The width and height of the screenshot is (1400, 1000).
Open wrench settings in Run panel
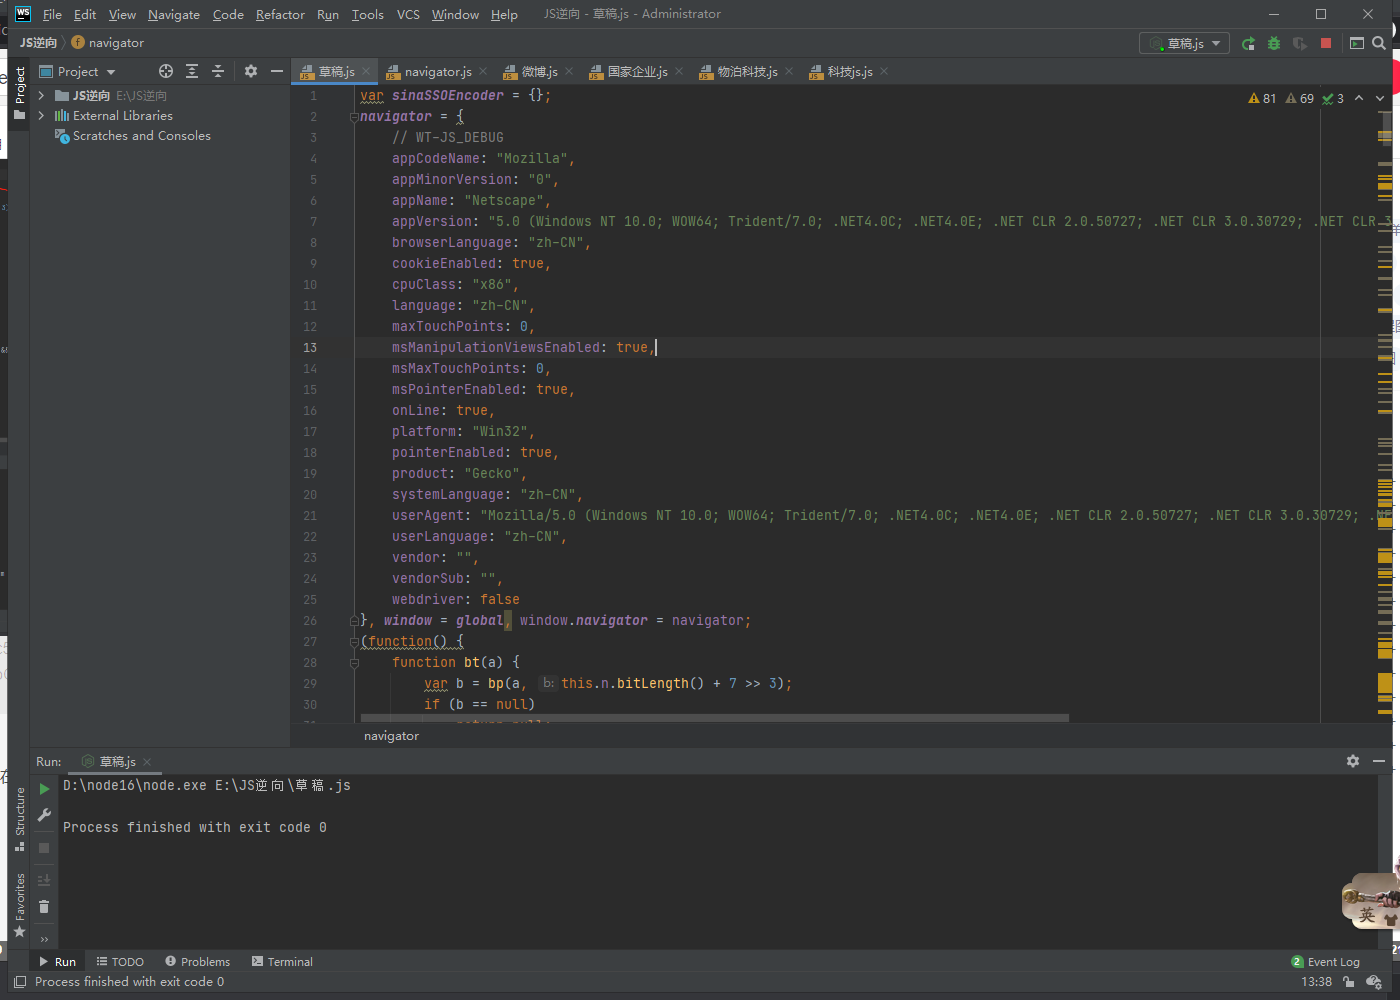tap(44, 815)
